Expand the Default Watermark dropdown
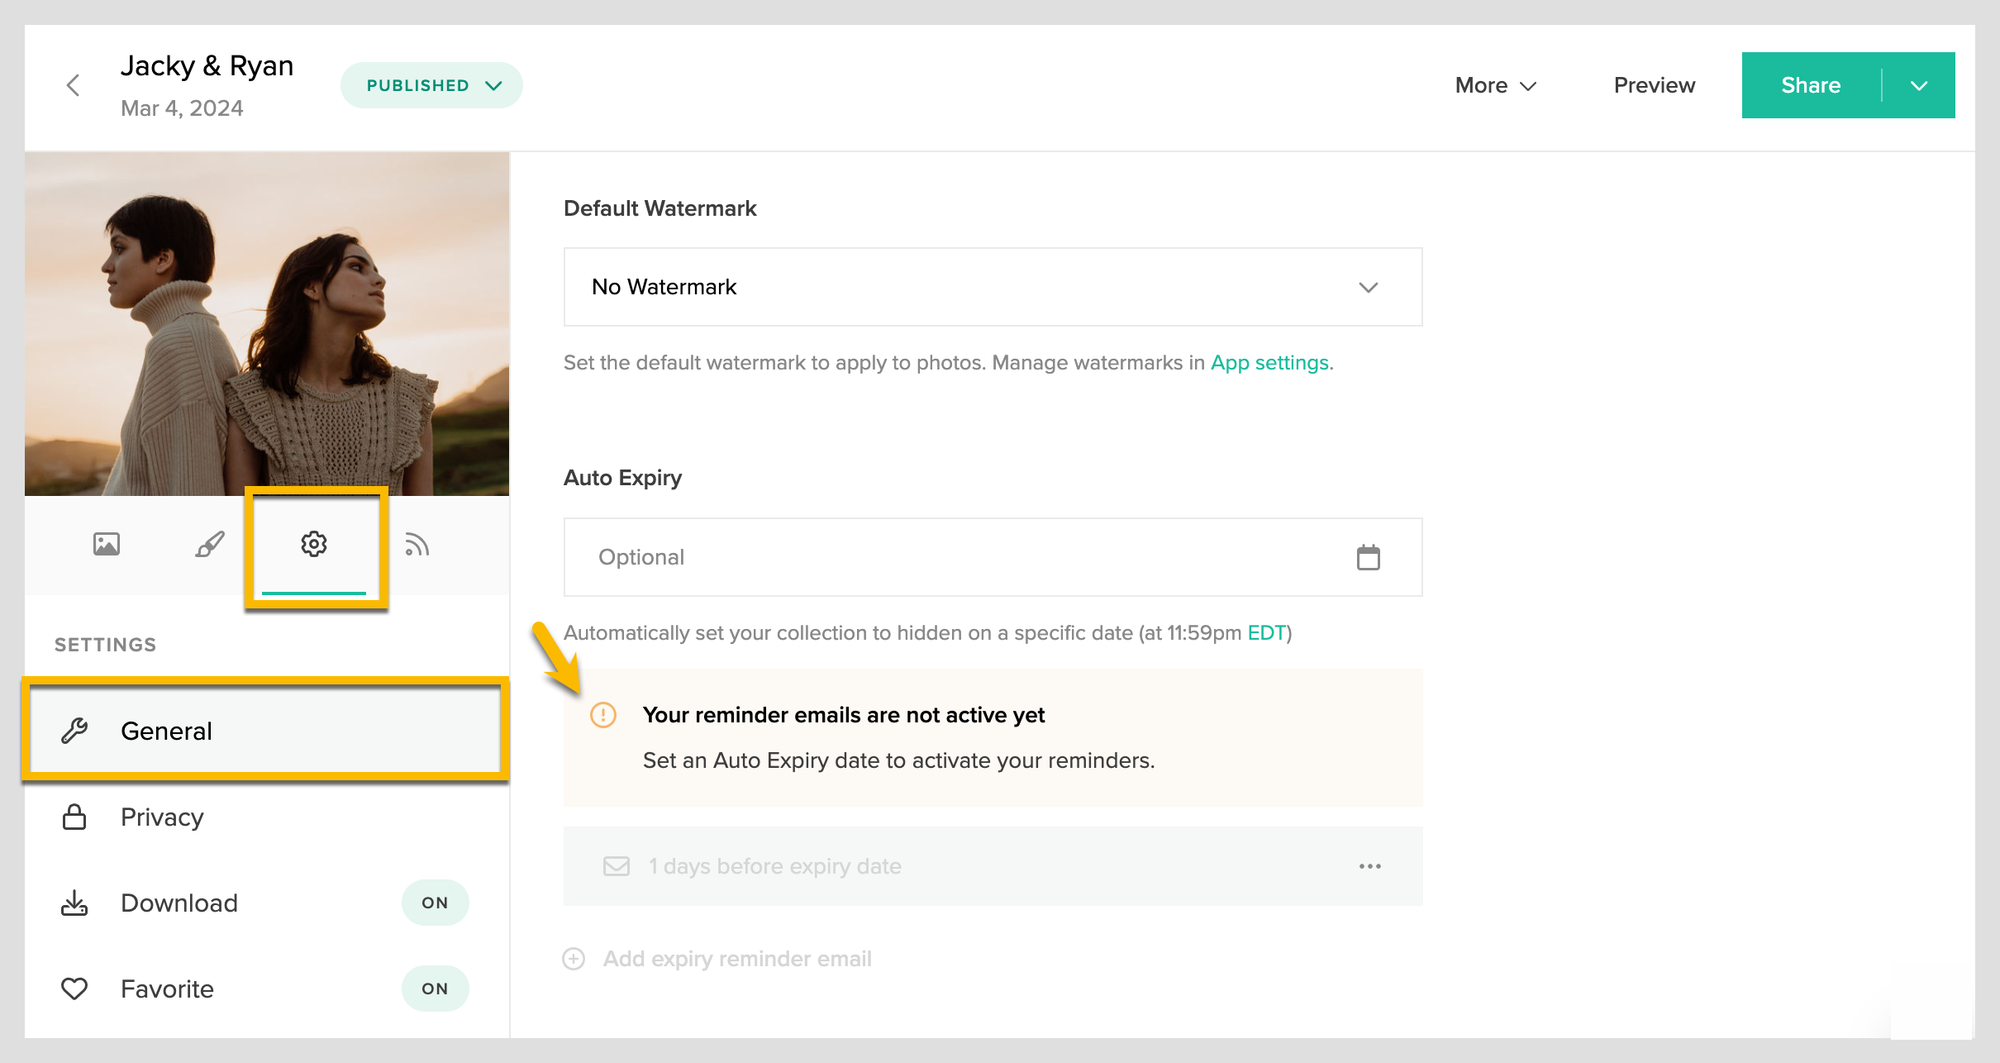The width and height of the screenshot is (2000, 1063). (992, 287)
